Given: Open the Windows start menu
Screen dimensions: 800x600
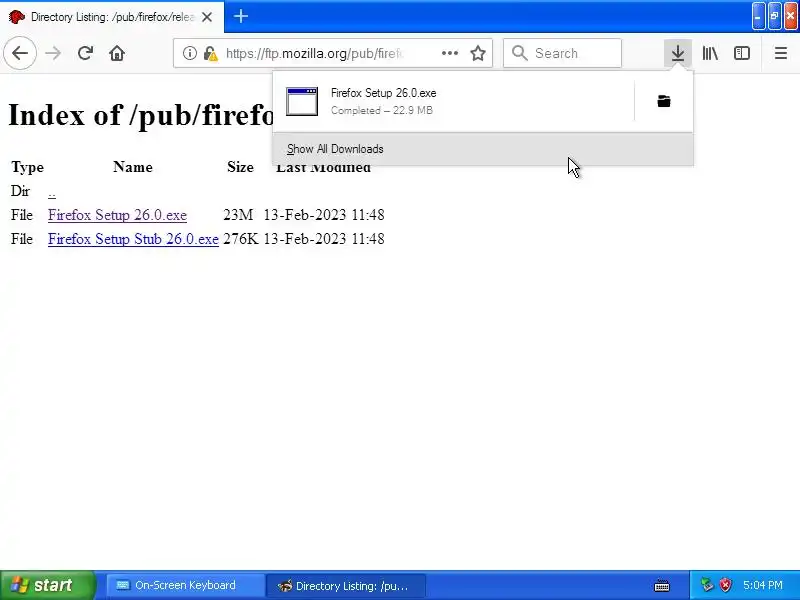Looking at the screenshot, I should [x=47, y=585].
